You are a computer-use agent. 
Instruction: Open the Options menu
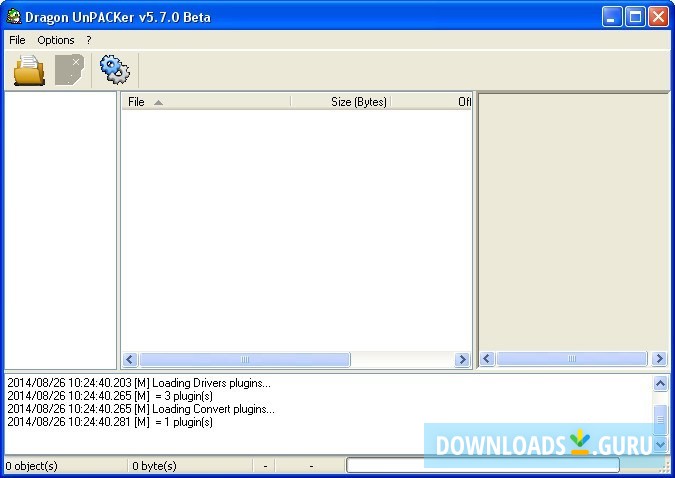click(56, 40)
